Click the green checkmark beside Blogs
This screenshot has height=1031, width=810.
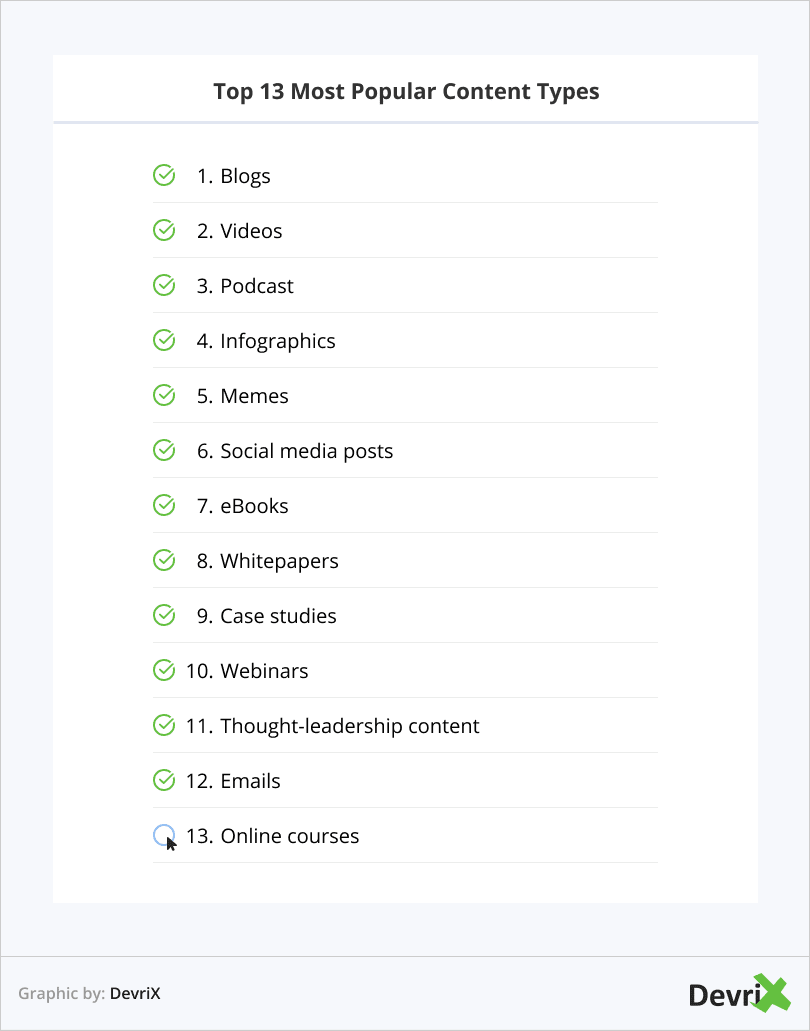coord(164,176)
